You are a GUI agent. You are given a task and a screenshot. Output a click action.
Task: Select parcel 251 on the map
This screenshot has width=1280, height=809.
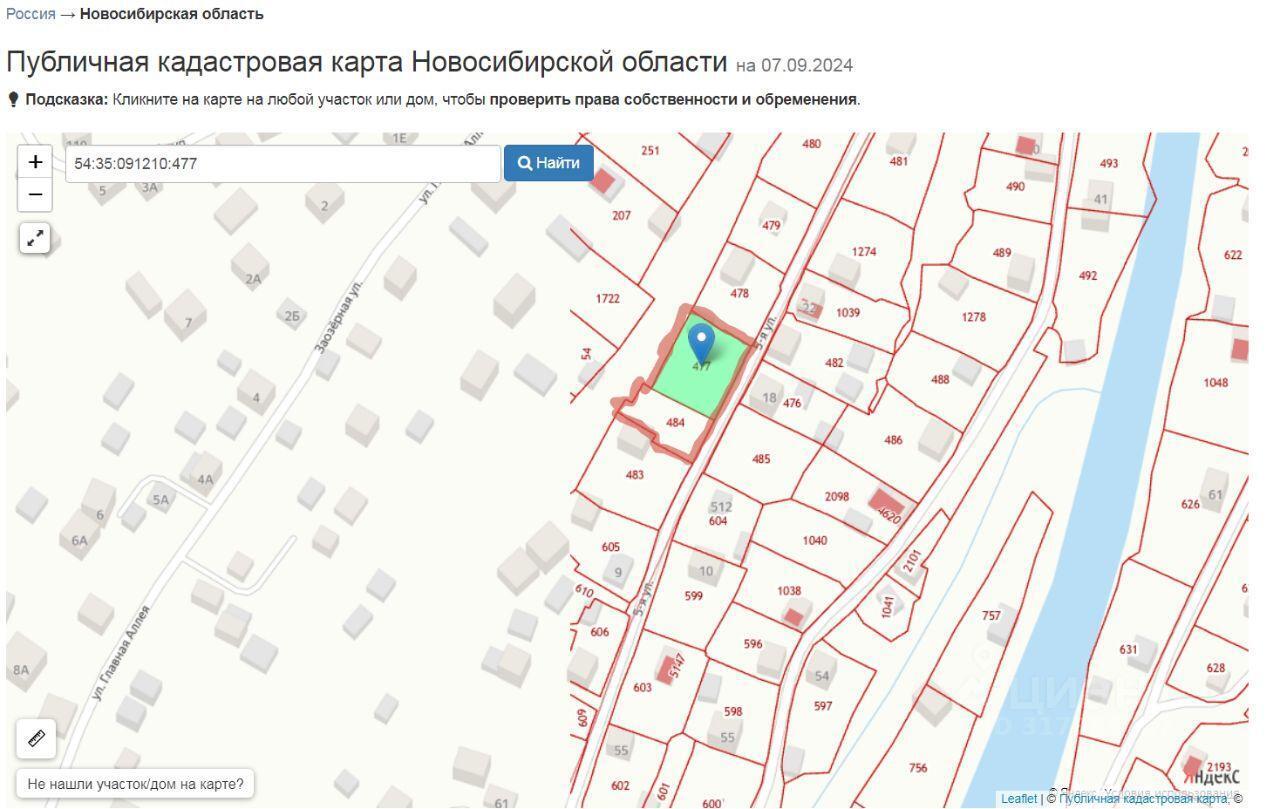click(x=650, y=151)
